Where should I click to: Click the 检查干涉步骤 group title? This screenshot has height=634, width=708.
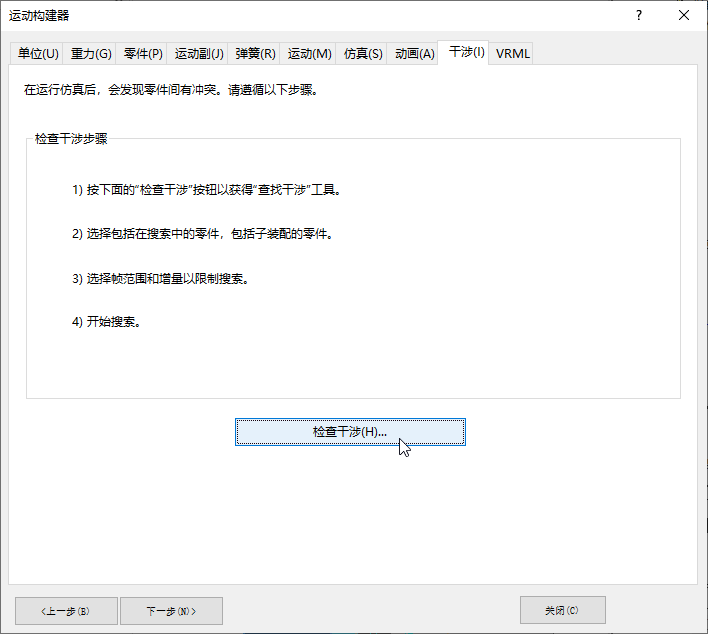(71, 139)
